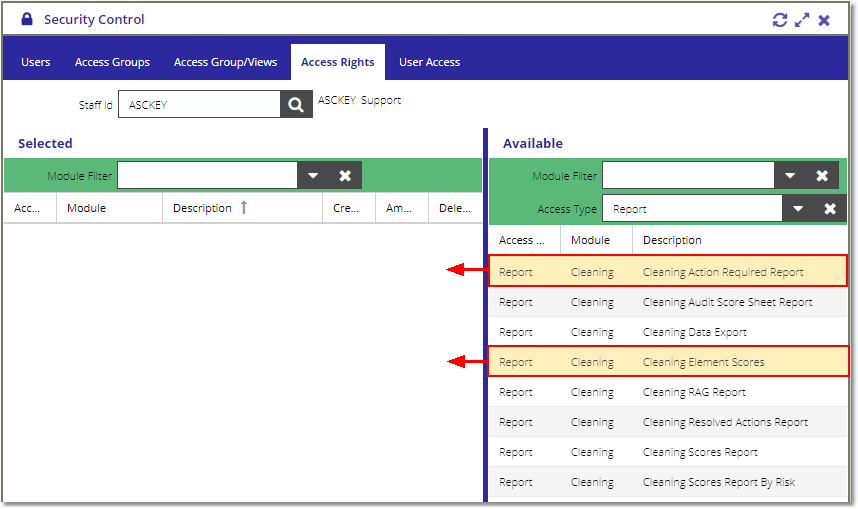Select the Cleaning RAG Report row
Screen dimensions: 858x509
click(668, 392)
